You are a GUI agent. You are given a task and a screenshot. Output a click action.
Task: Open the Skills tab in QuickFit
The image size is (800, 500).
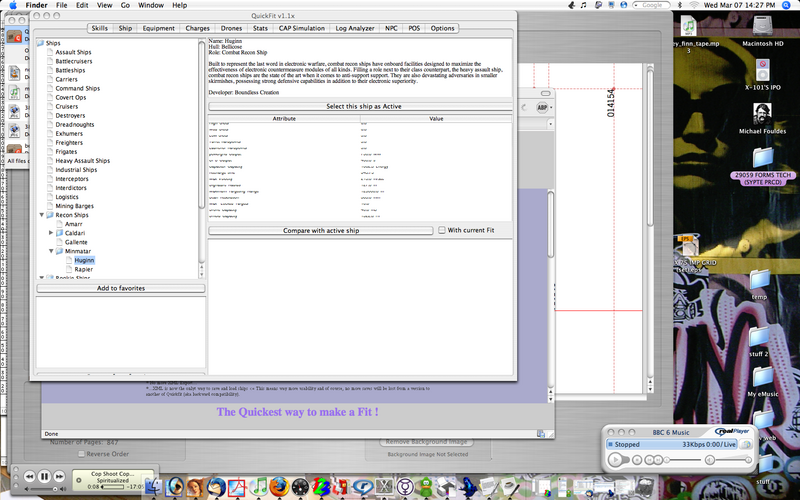[x=99, y=28]
